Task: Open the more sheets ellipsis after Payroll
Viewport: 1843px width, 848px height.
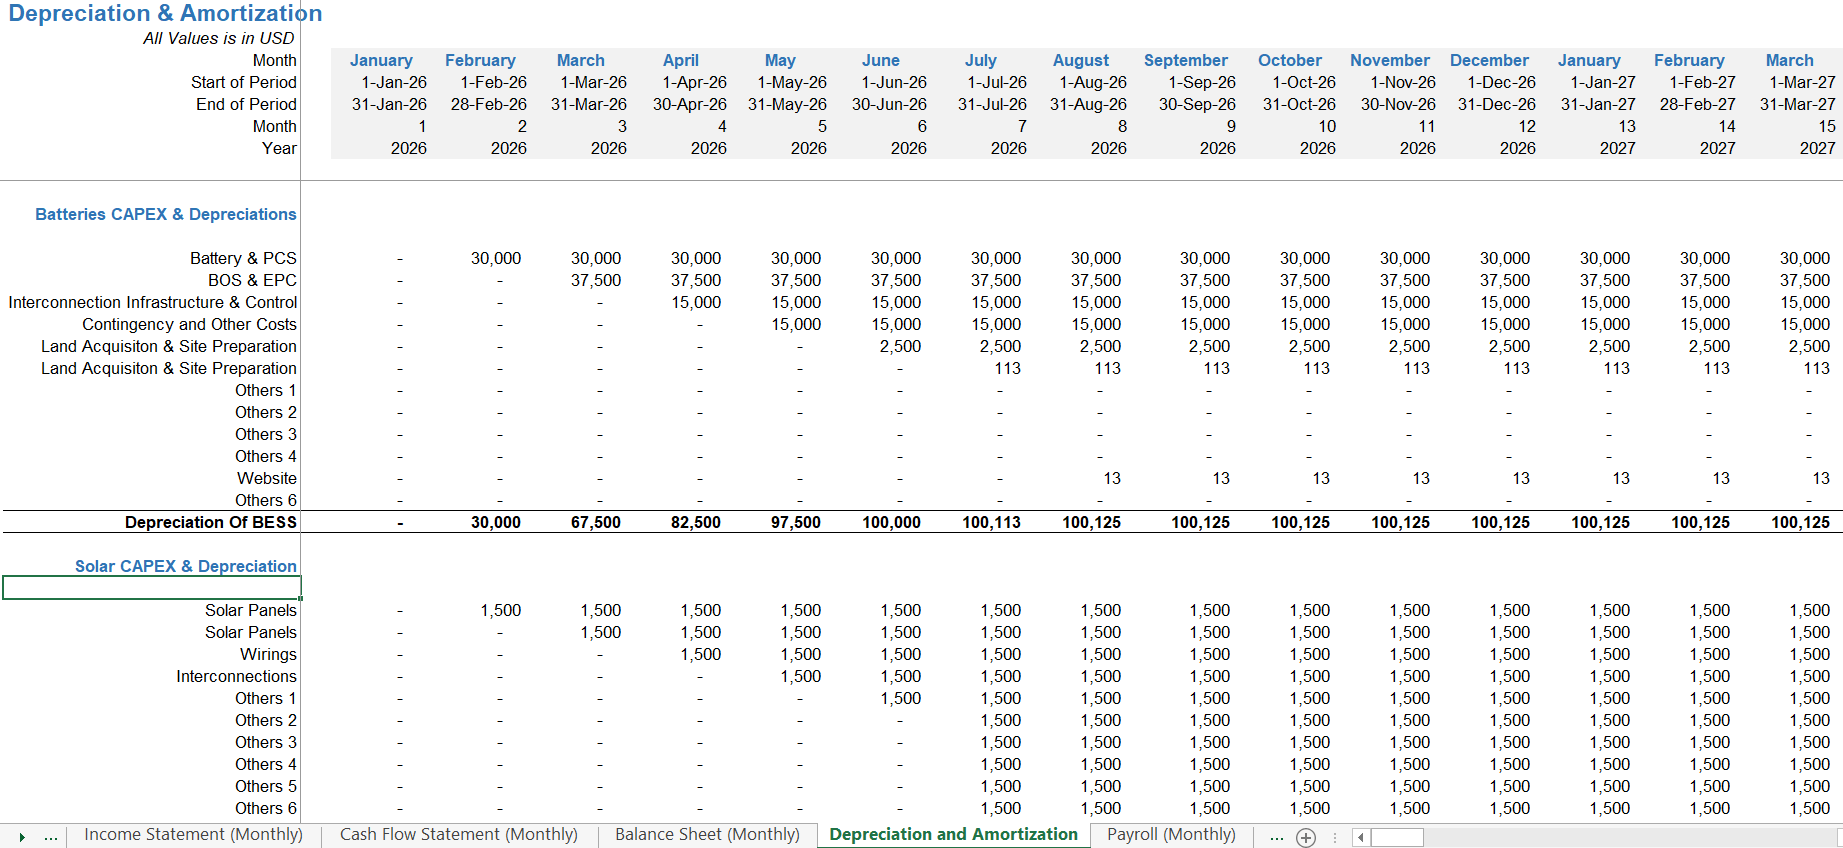Action: pos(1276,836)
